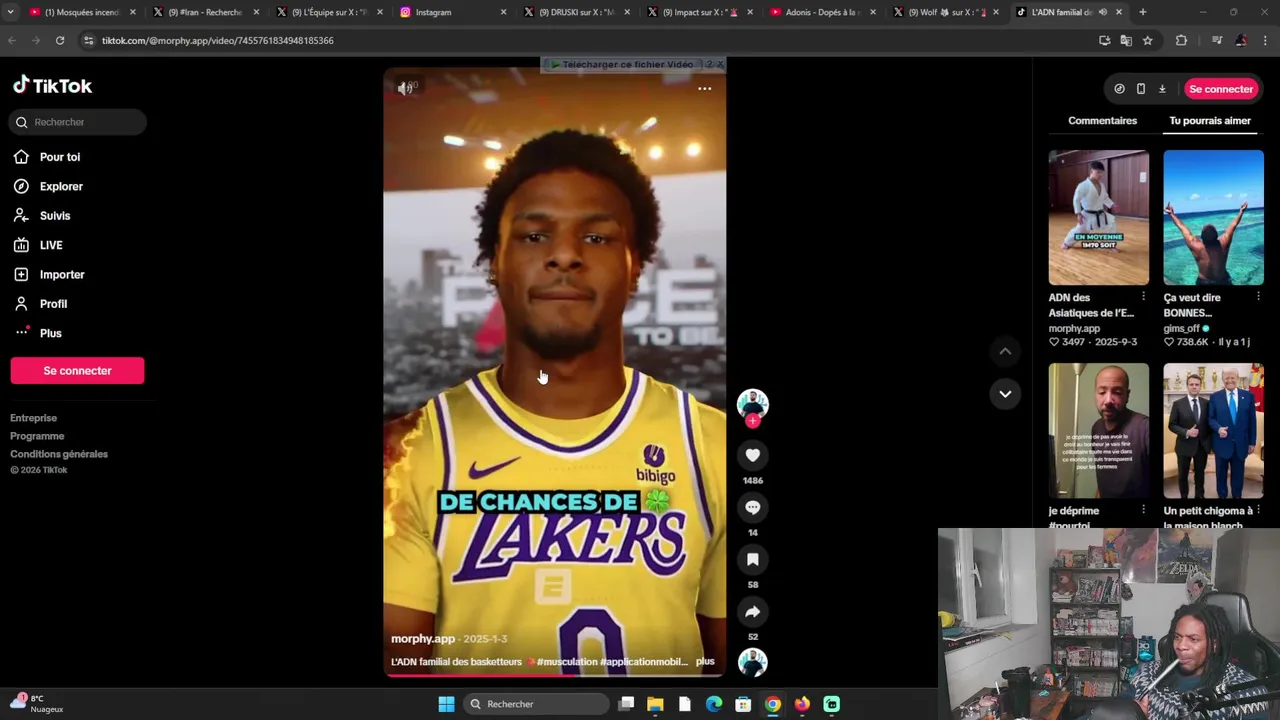Screen dimensions: 1280x720
Task: Like the video with the heart icon
Action: 753,455
